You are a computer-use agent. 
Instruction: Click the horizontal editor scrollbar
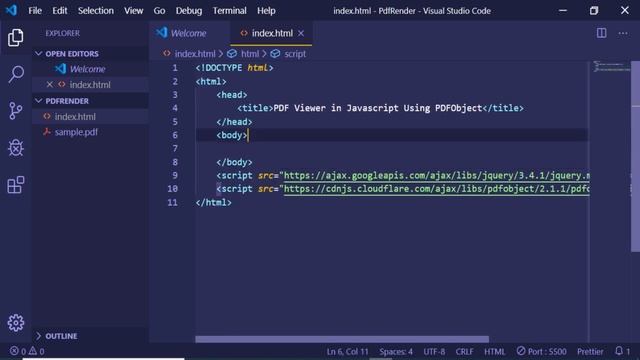click(x=342, y=339)
